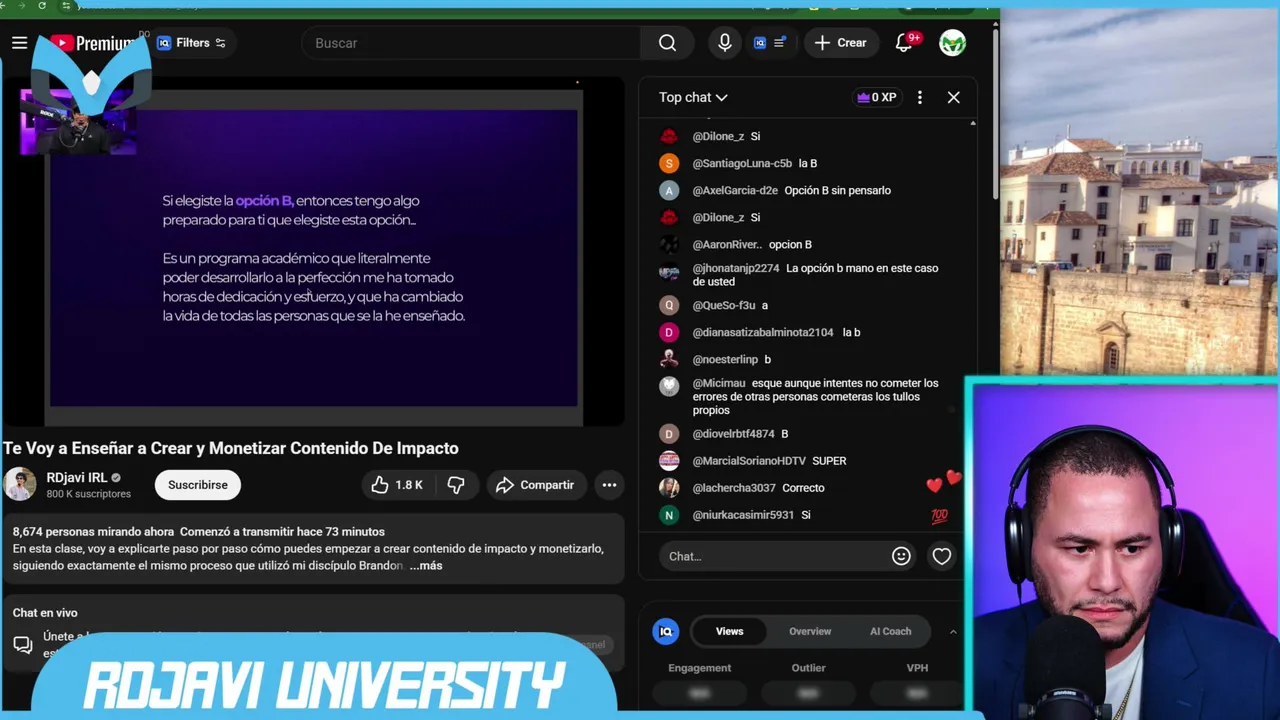Click @MarcialSorianoHDTV SUPER message

(x=829, y=461)
